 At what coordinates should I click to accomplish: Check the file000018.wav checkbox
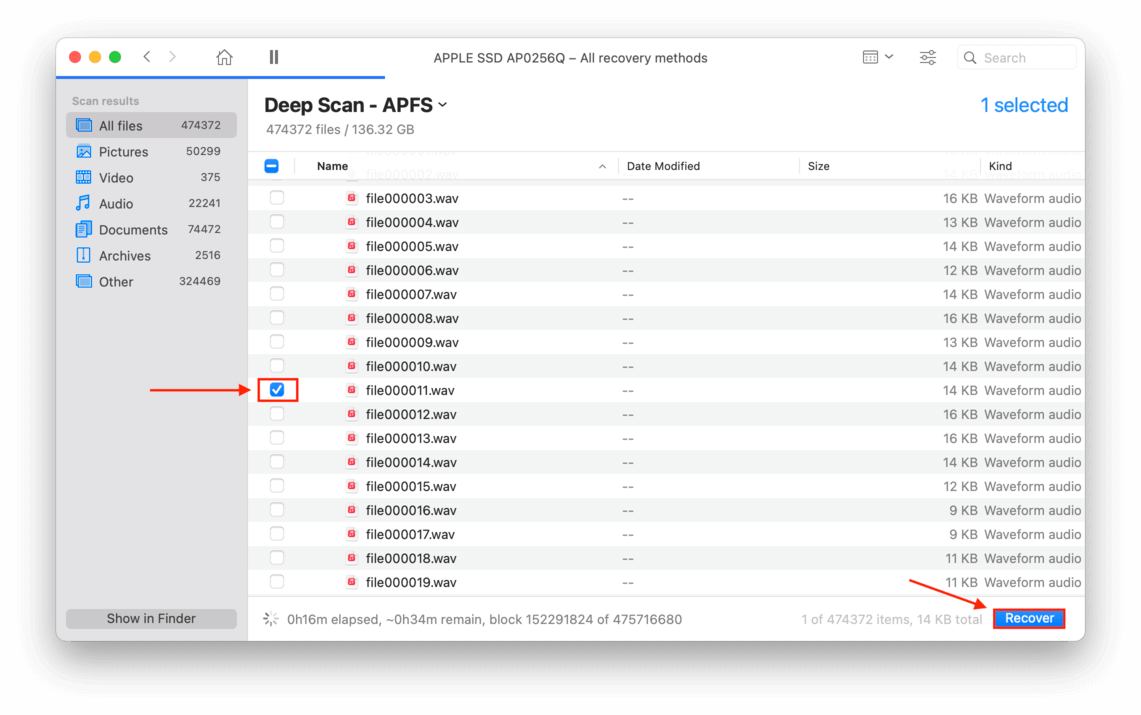click(277, 558)
